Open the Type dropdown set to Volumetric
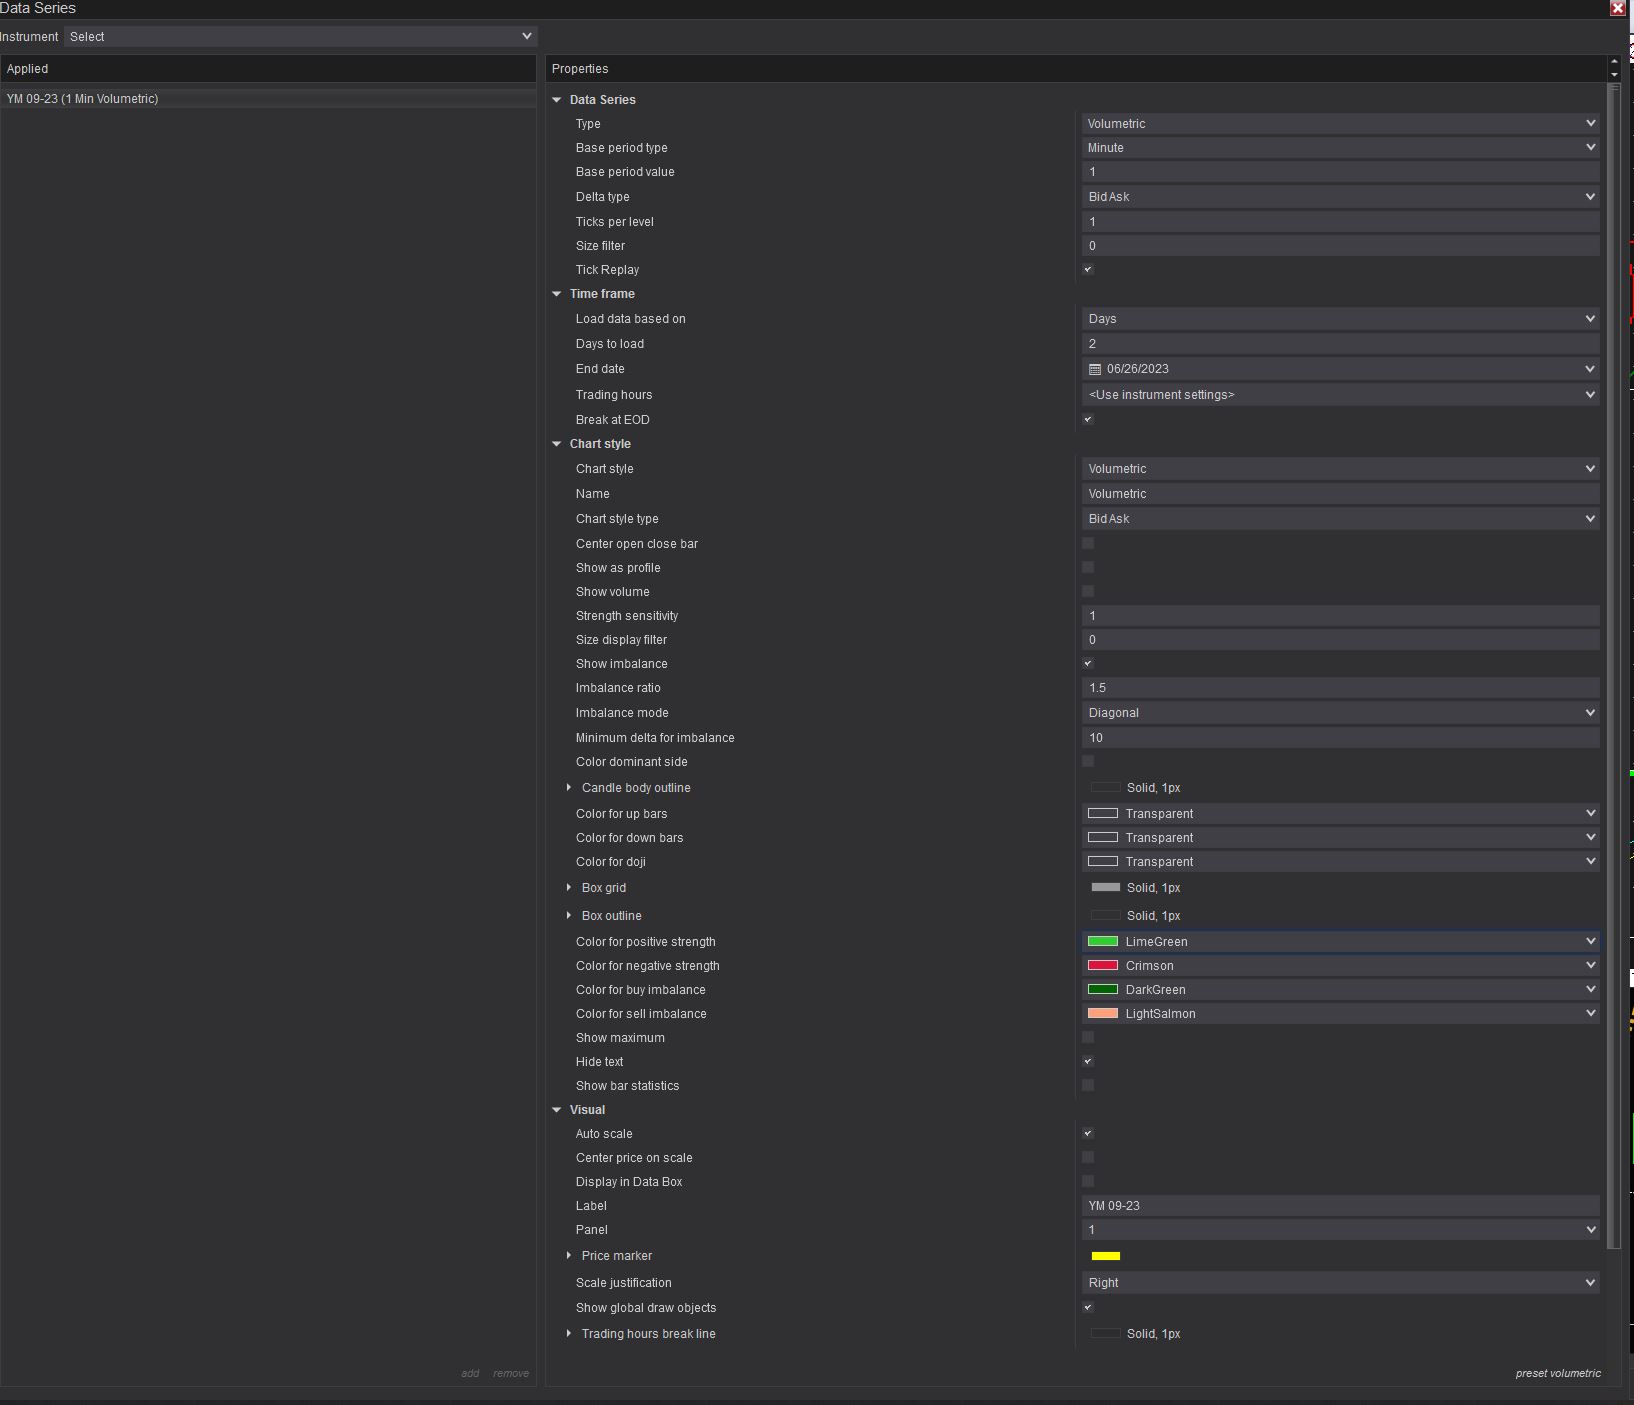The image size is (1634, 1405). point(1340,123)
